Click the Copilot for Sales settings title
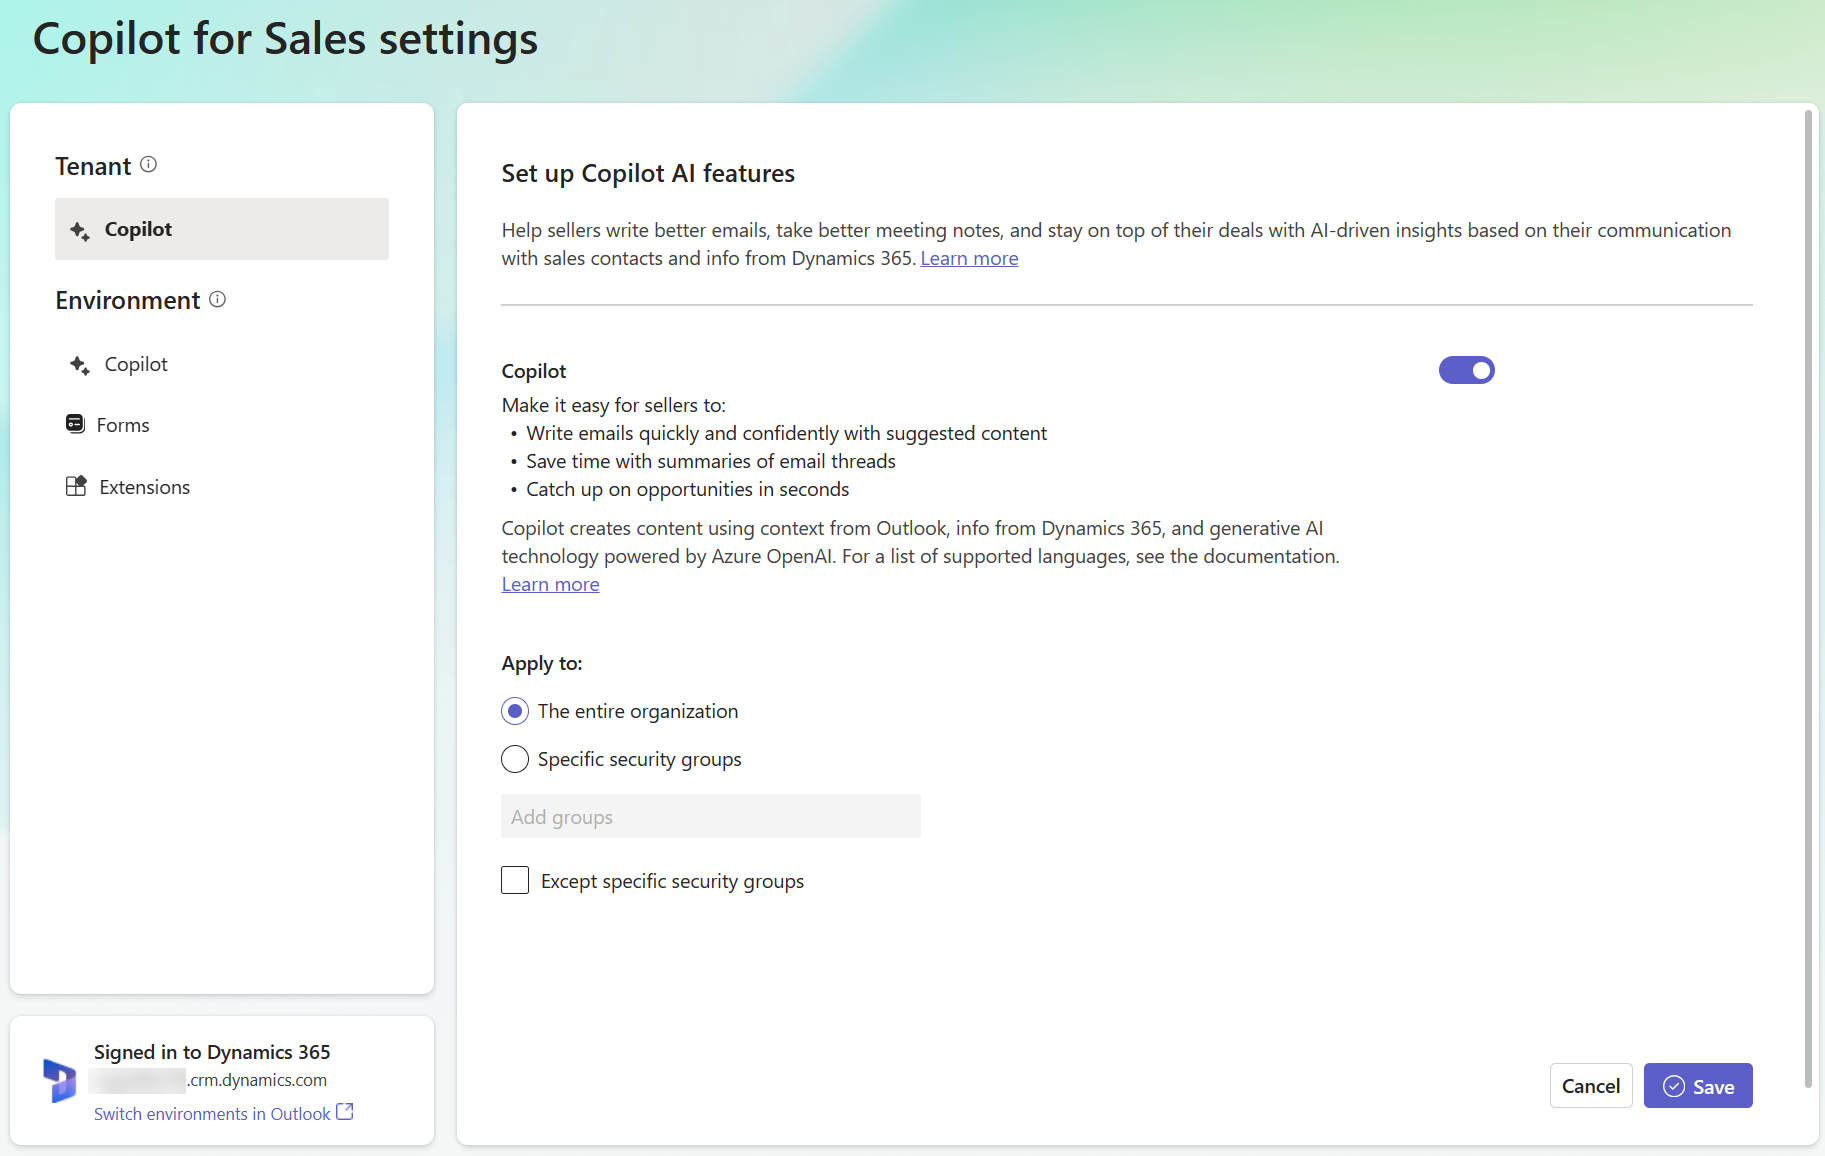The height and width of the screenshot is (1156, 1825). (285, 39)
